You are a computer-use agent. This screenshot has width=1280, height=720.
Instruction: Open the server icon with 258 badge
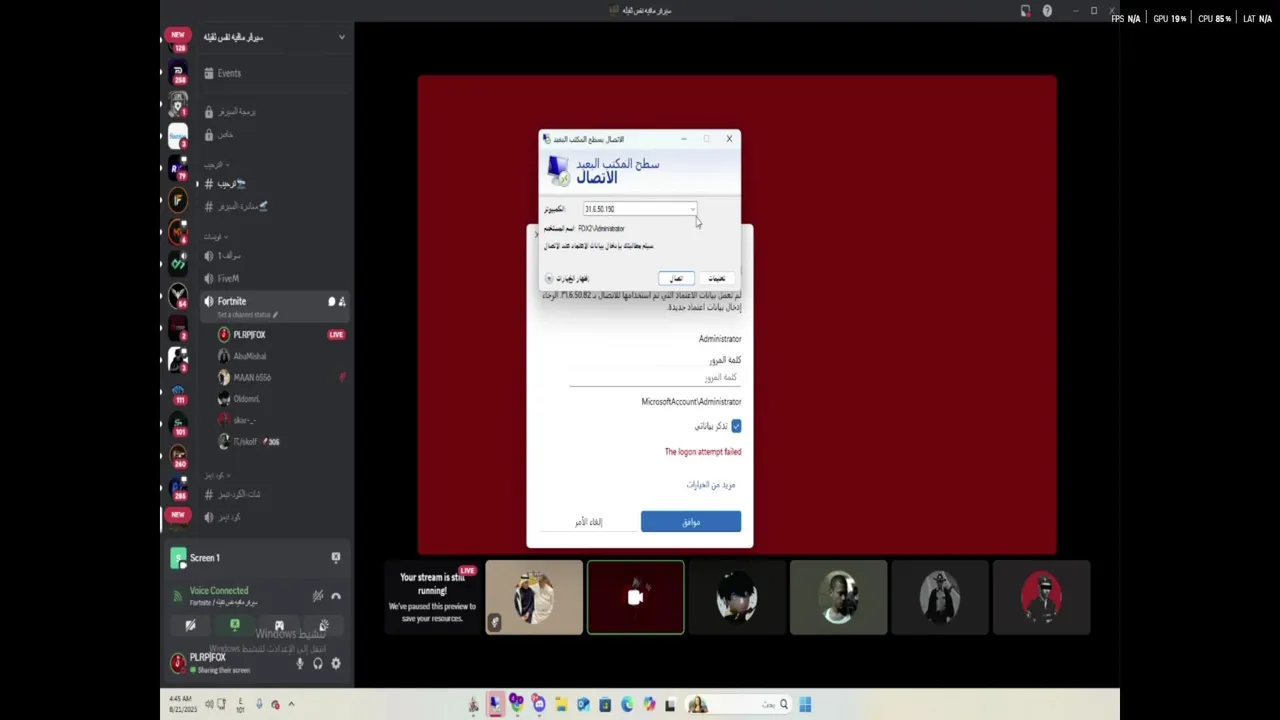click(x=178, y=71)
